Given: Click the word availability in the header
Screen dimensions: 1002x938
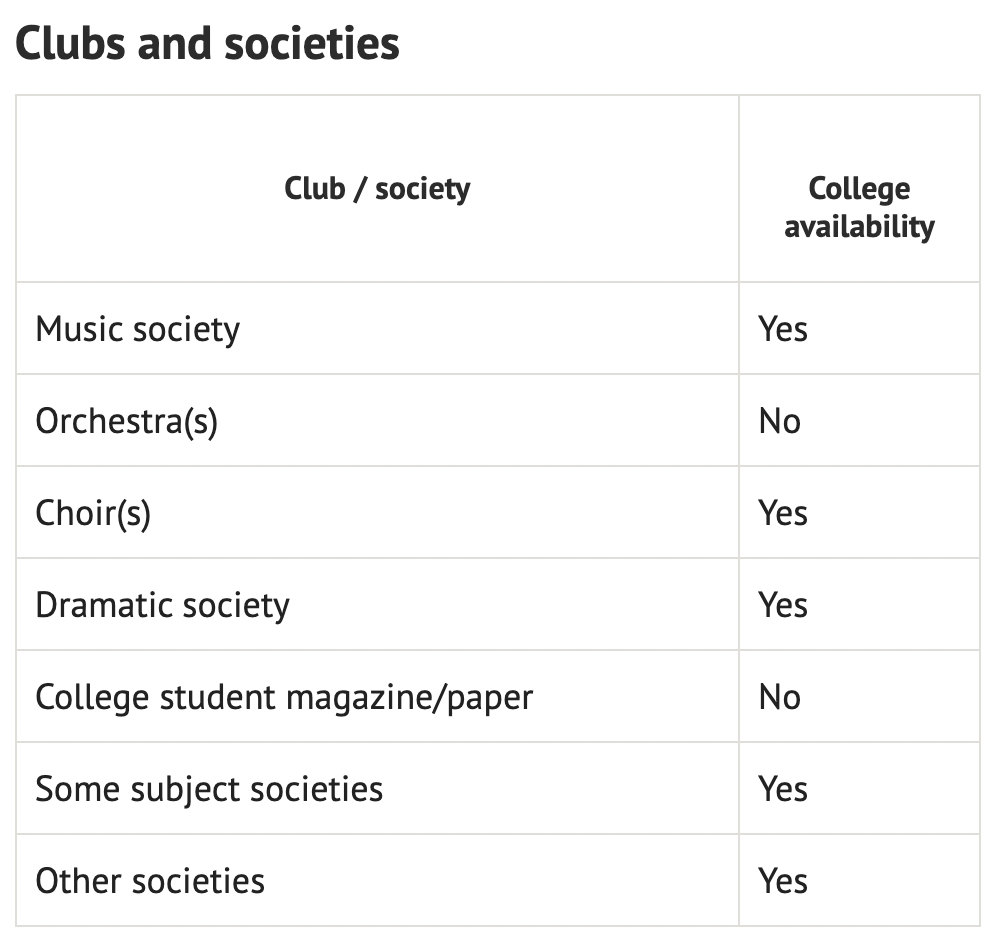Looking at the screenshot, I should coord(859,227).
